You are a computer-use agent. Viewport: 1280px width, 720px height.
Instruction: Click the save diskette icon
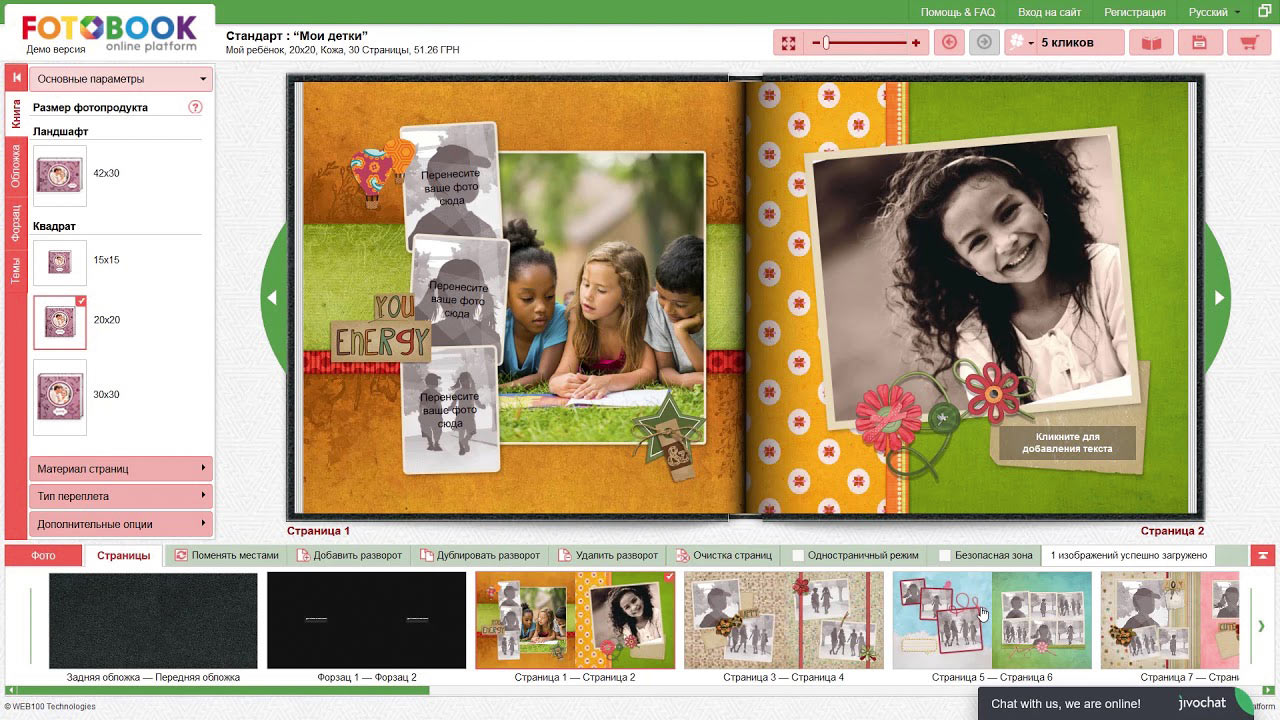coord(1199,43)
